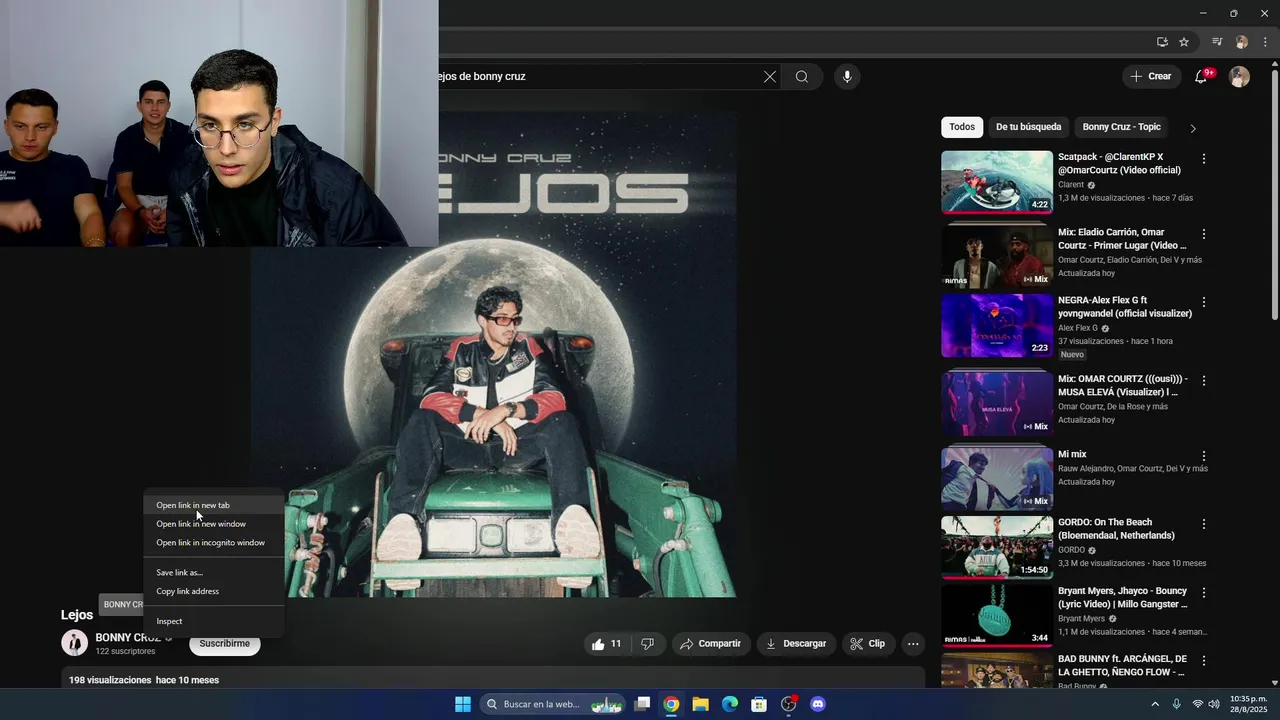Click the install app icon in address bar
The width and height of the screenshot is (1280, 720).
[x=1162, y=42]
